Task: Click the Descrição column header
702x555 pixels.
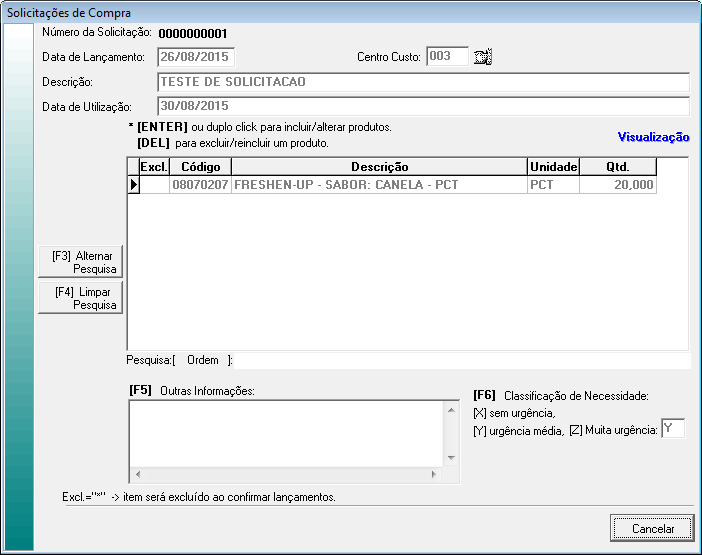Action: coord(379,167)
